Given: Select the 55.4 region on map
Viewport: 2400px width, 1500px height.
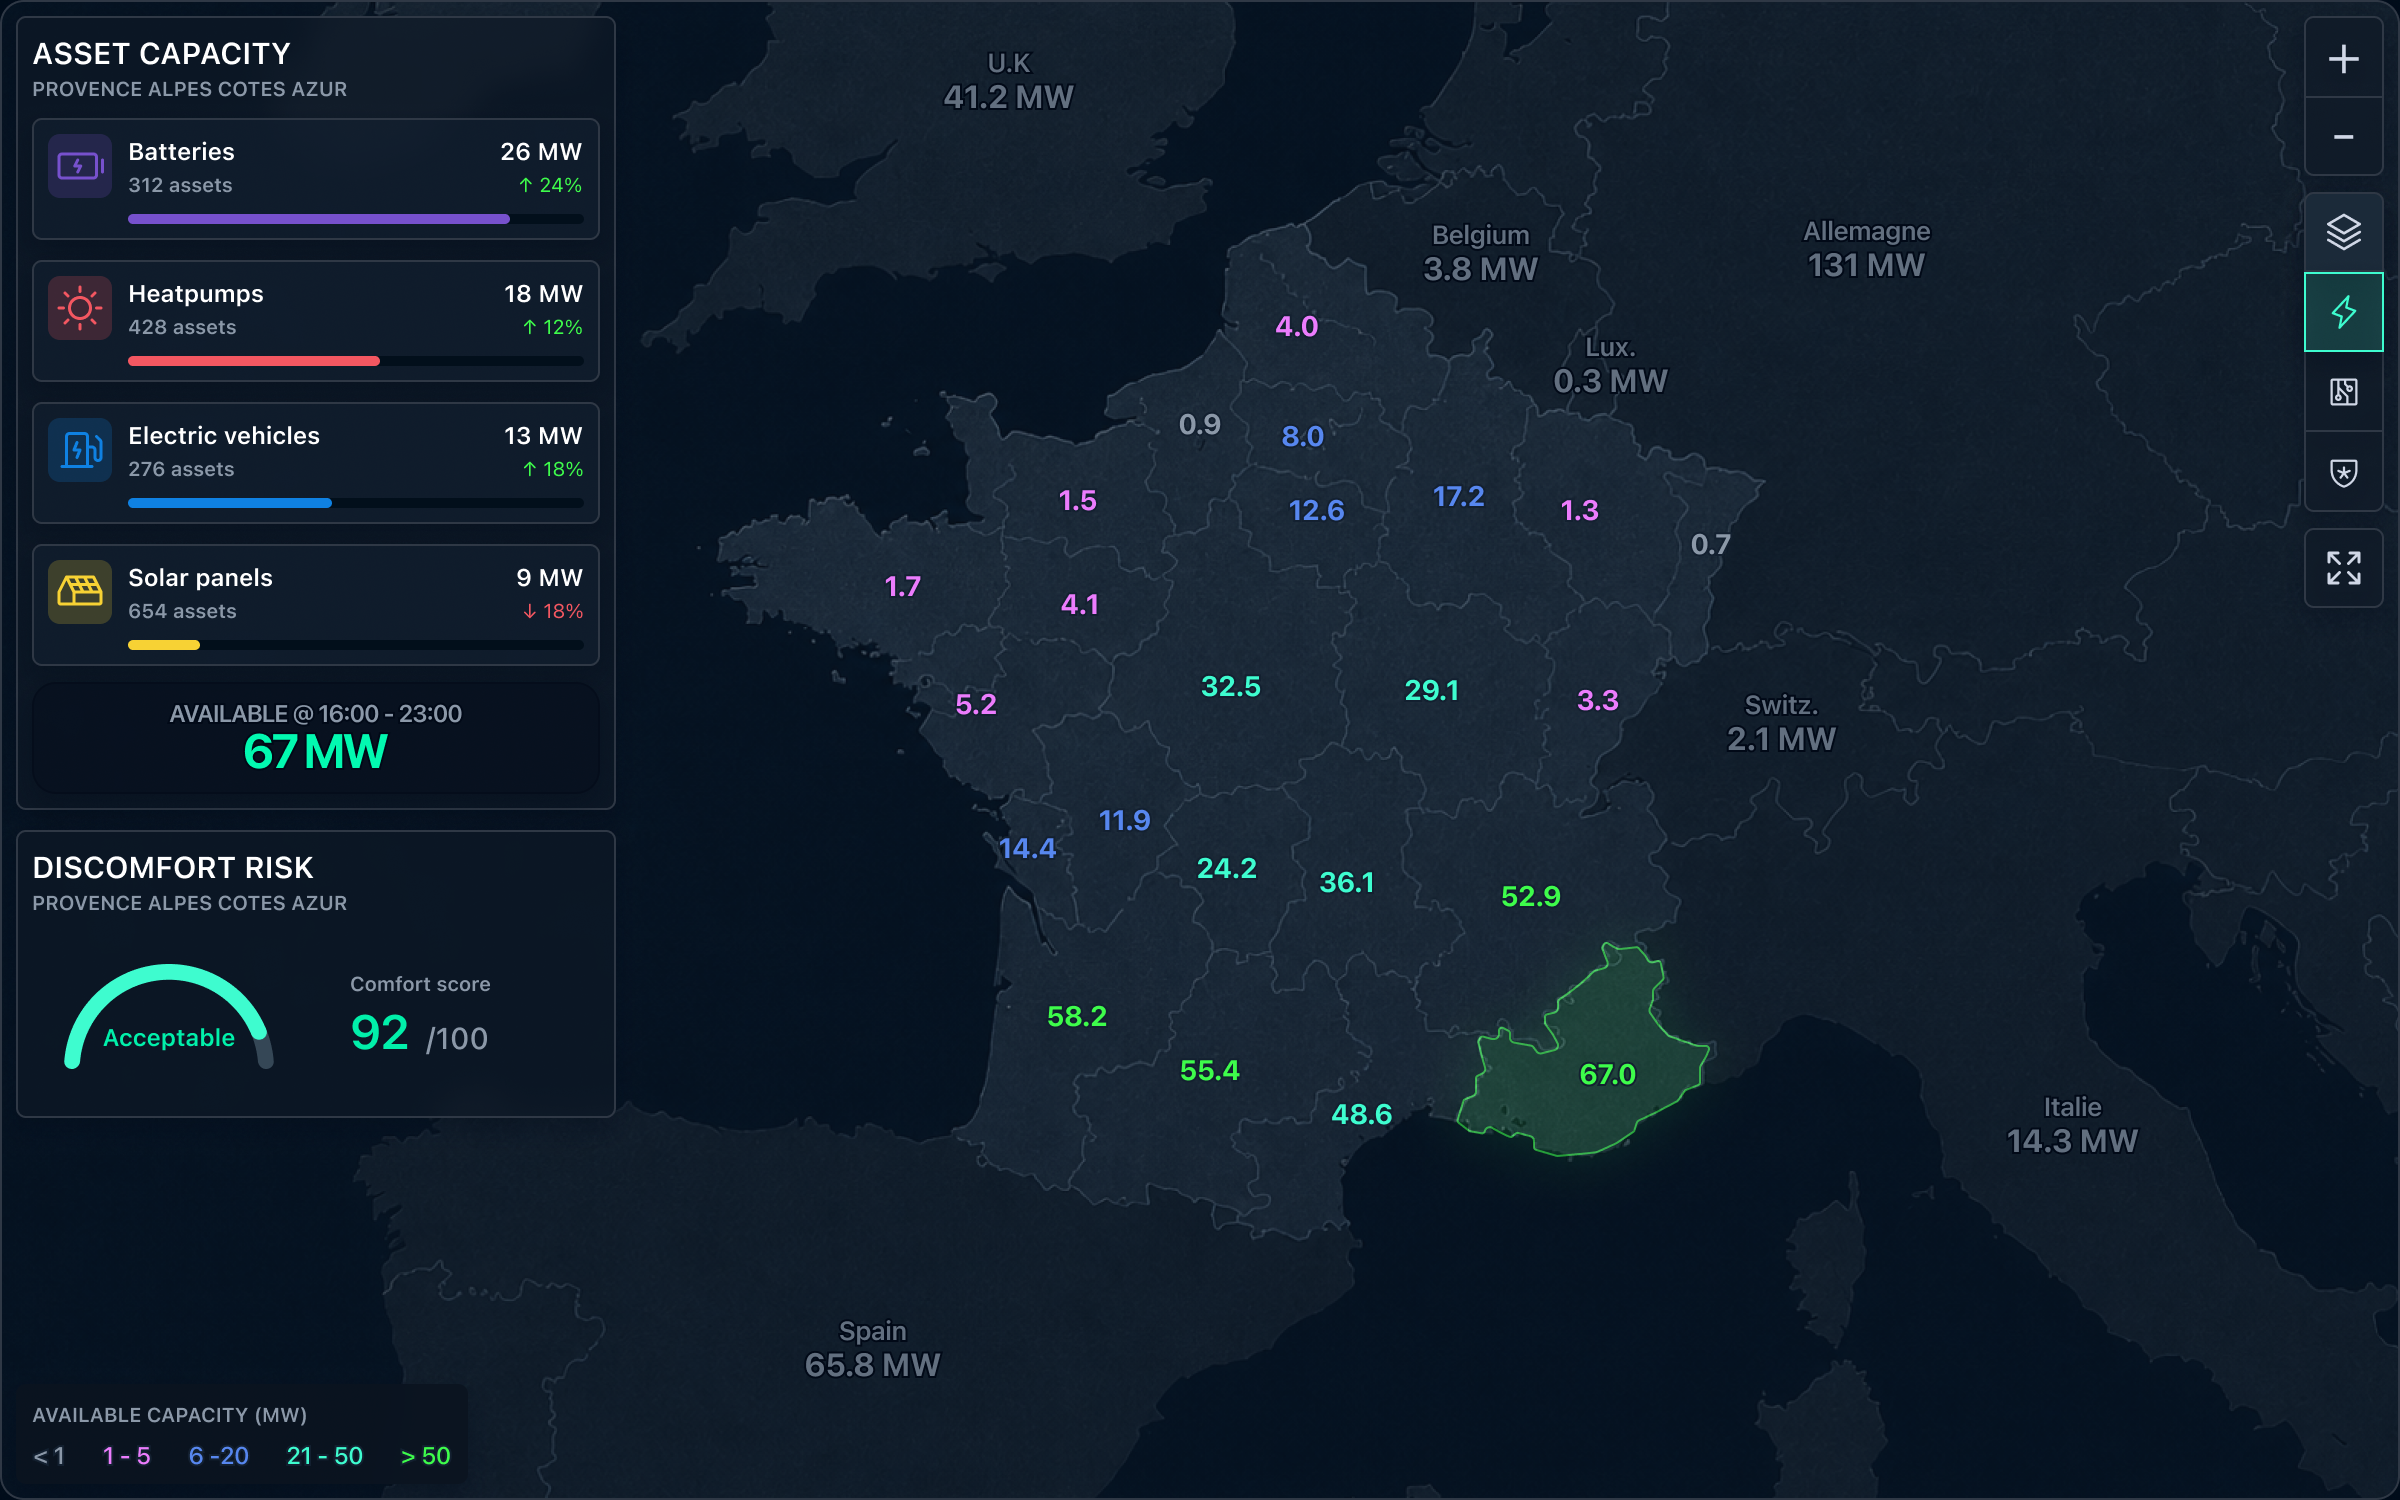Looking at the screenshot, I should click(x=1209, y=1070).
